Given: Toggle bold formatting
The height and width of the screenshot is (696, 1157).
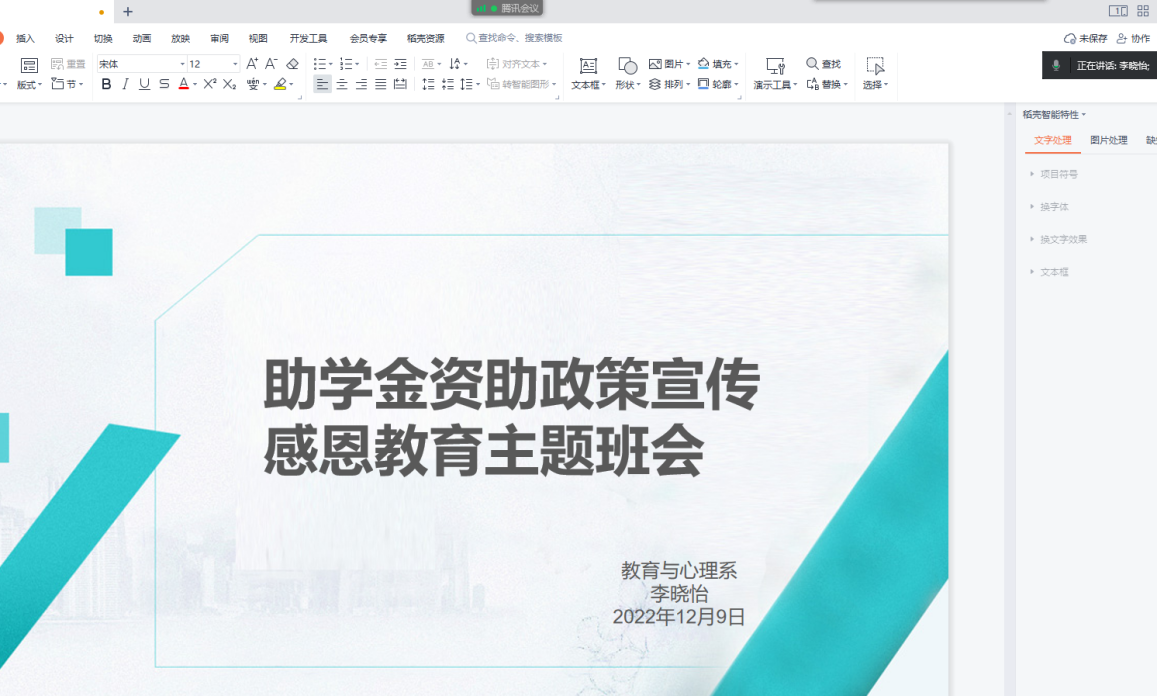Looking at the screenshot, I should [x=107, y=84].
